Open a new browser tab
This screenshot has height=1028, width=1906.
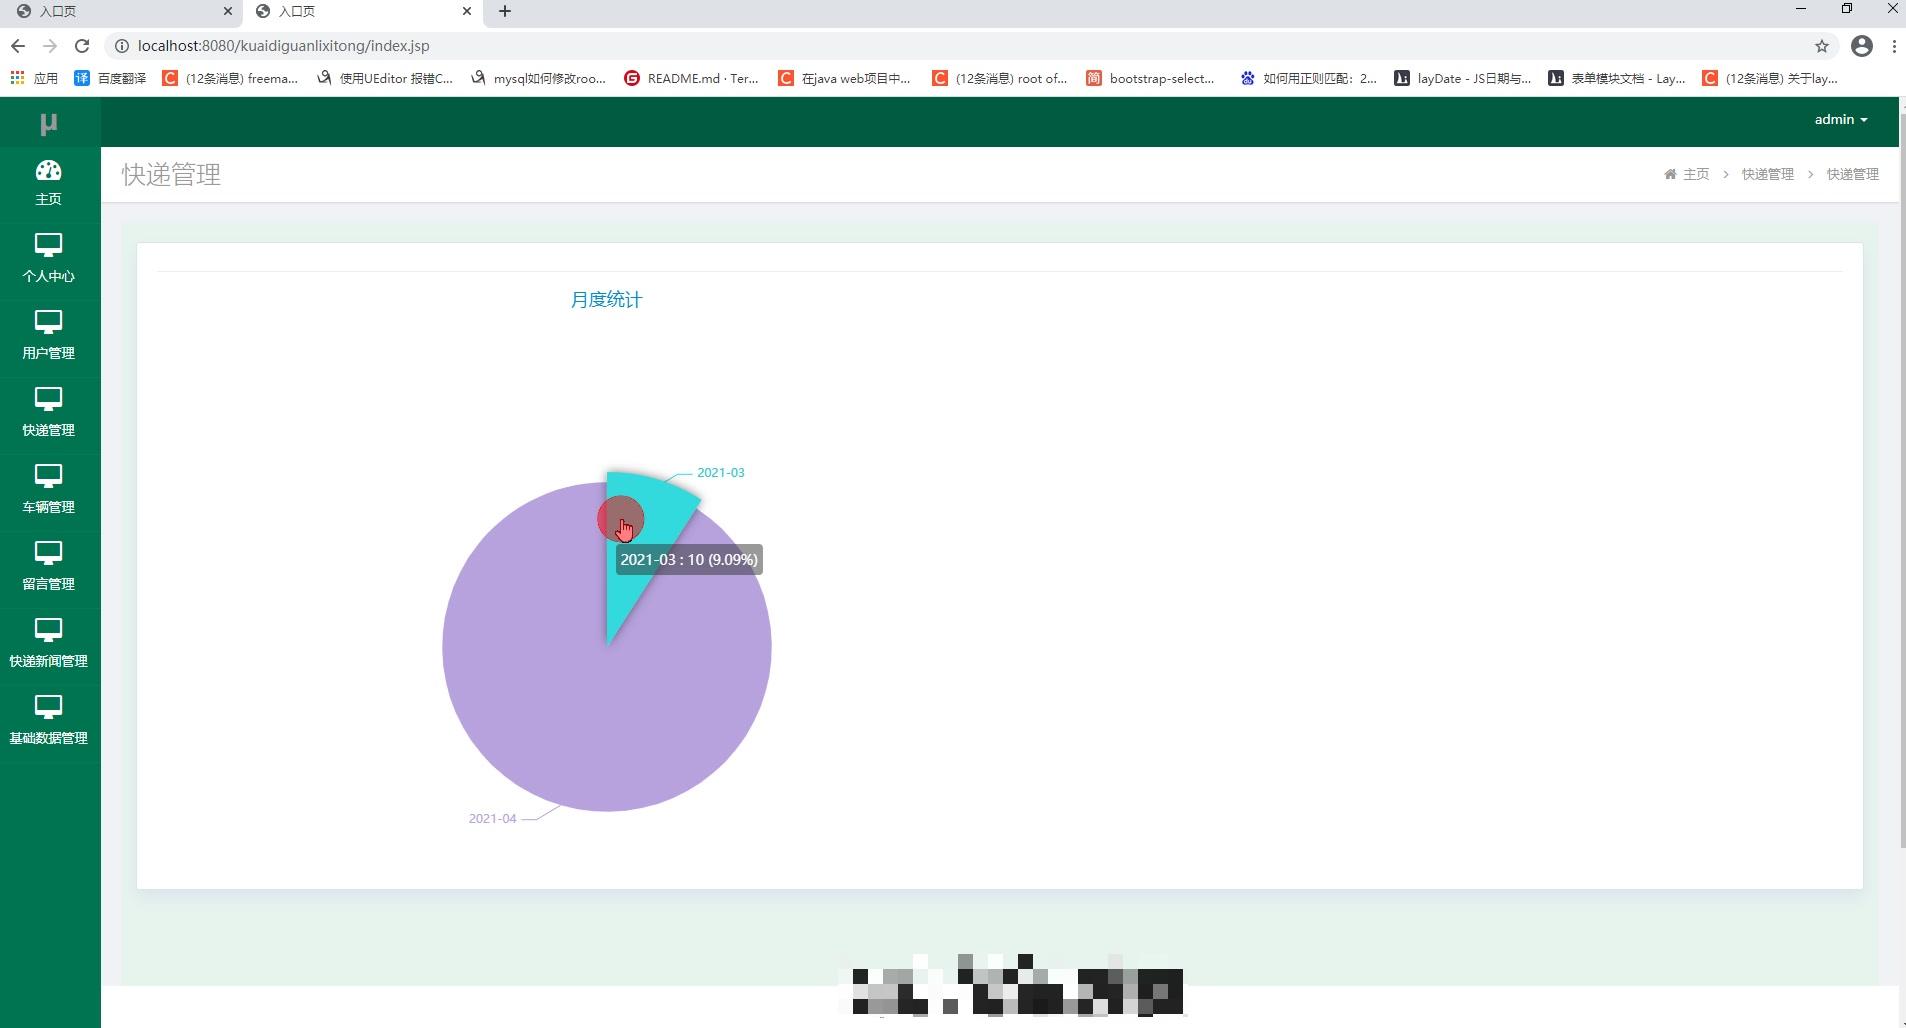pos(505,11)
